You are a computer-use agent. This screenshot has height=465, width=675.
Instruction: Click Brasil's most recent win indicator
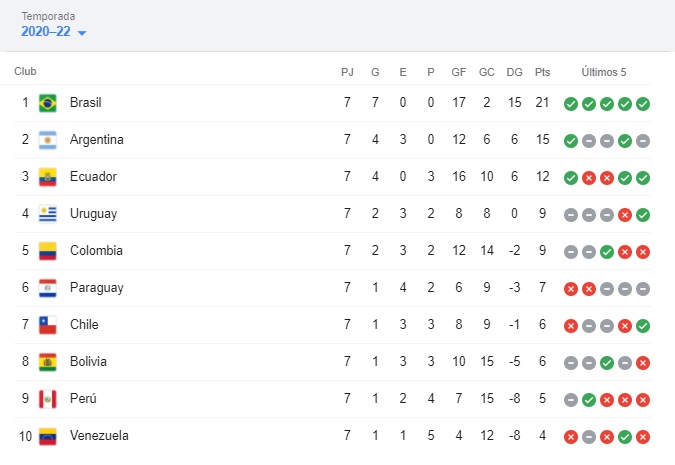643,104
